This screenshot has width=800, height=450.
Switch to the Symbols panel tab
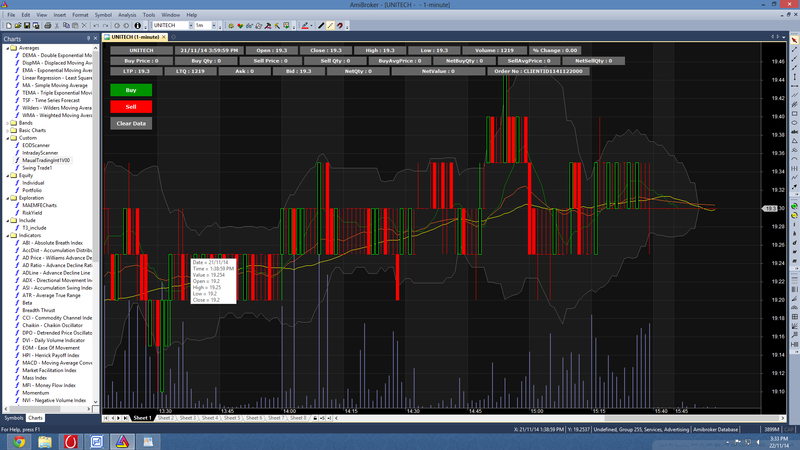click(14, 418)
